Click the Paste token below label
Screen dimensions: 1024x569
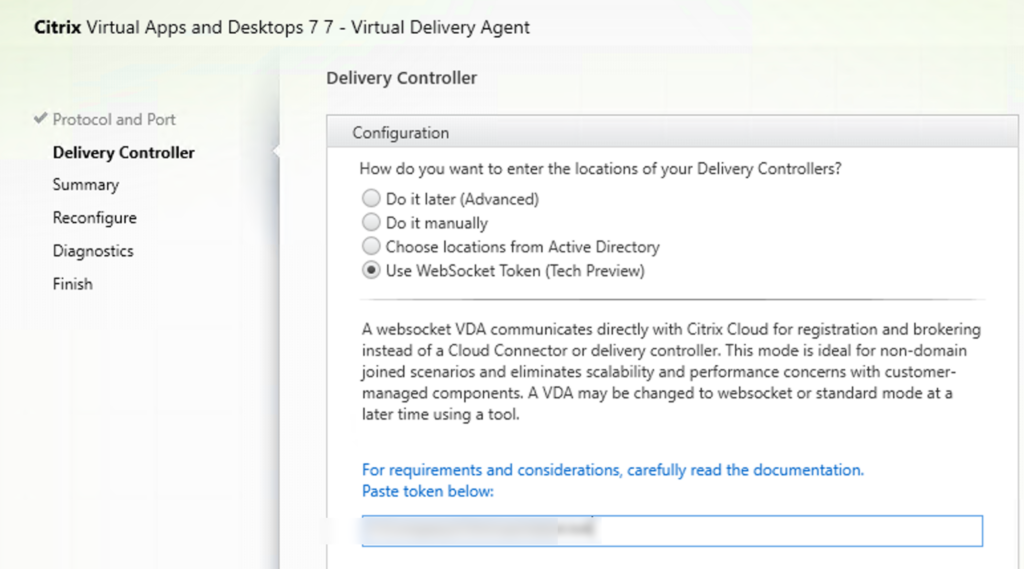click(428, 491)
